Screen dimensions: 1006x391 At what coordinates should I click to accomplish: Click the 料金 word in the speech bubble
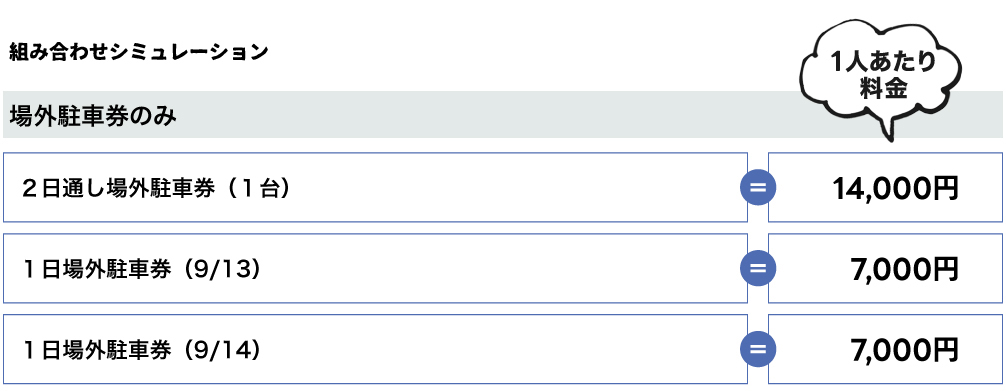tap(883, 89)
